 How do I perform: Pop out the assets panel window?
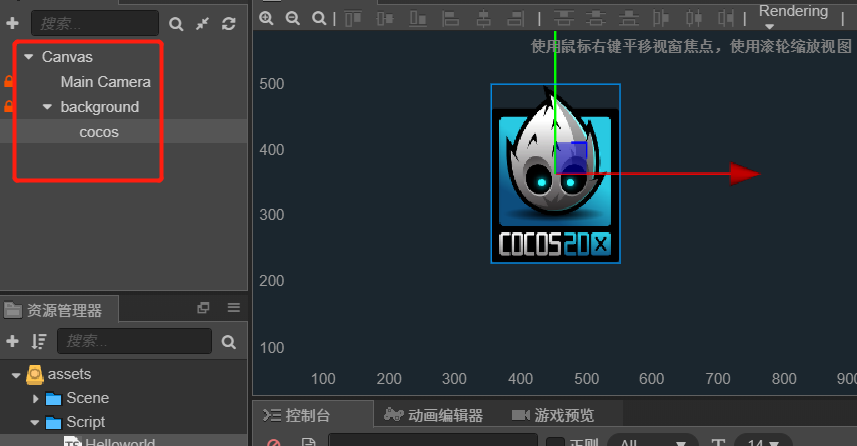coord(203,308)
